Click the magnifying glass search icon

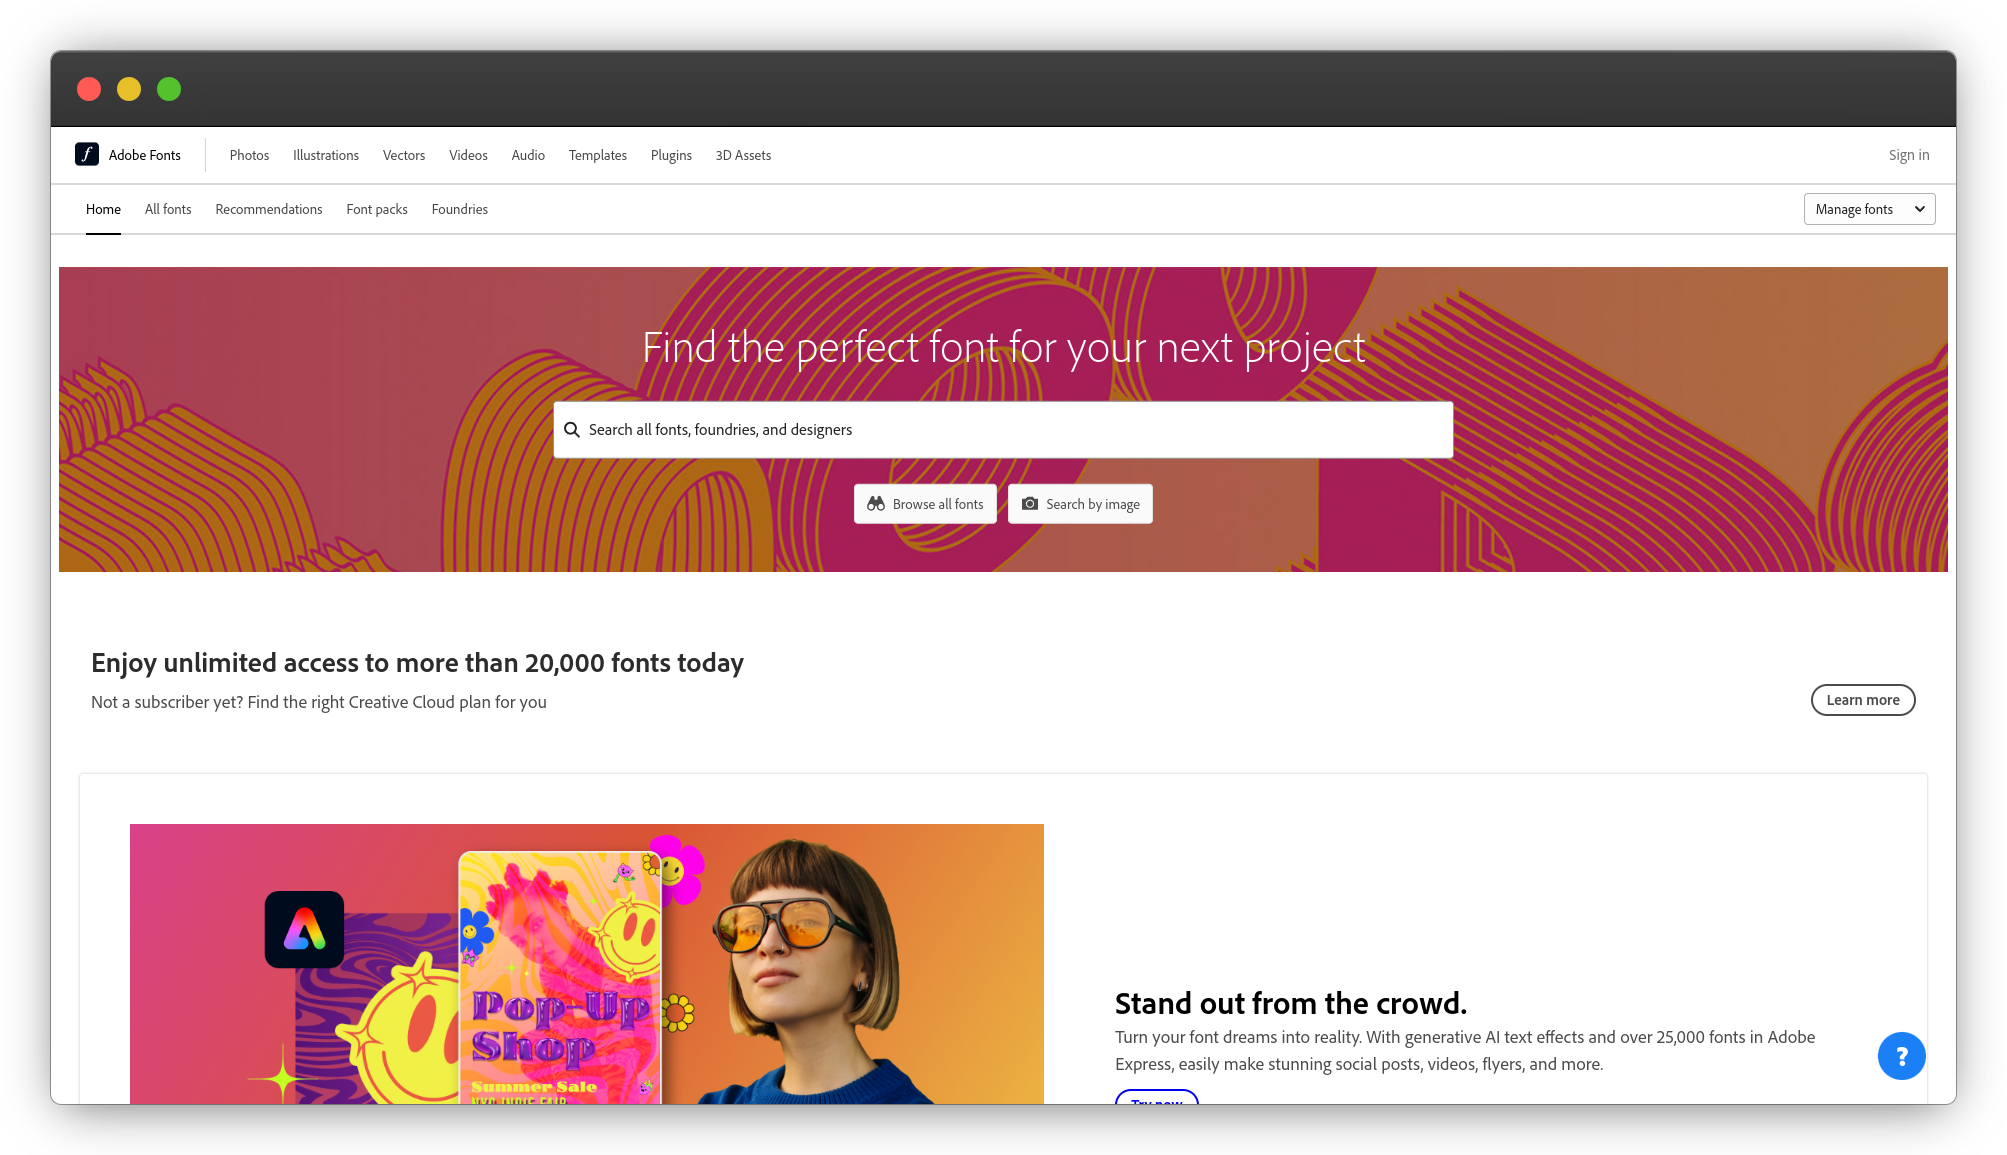coord(572,430)
